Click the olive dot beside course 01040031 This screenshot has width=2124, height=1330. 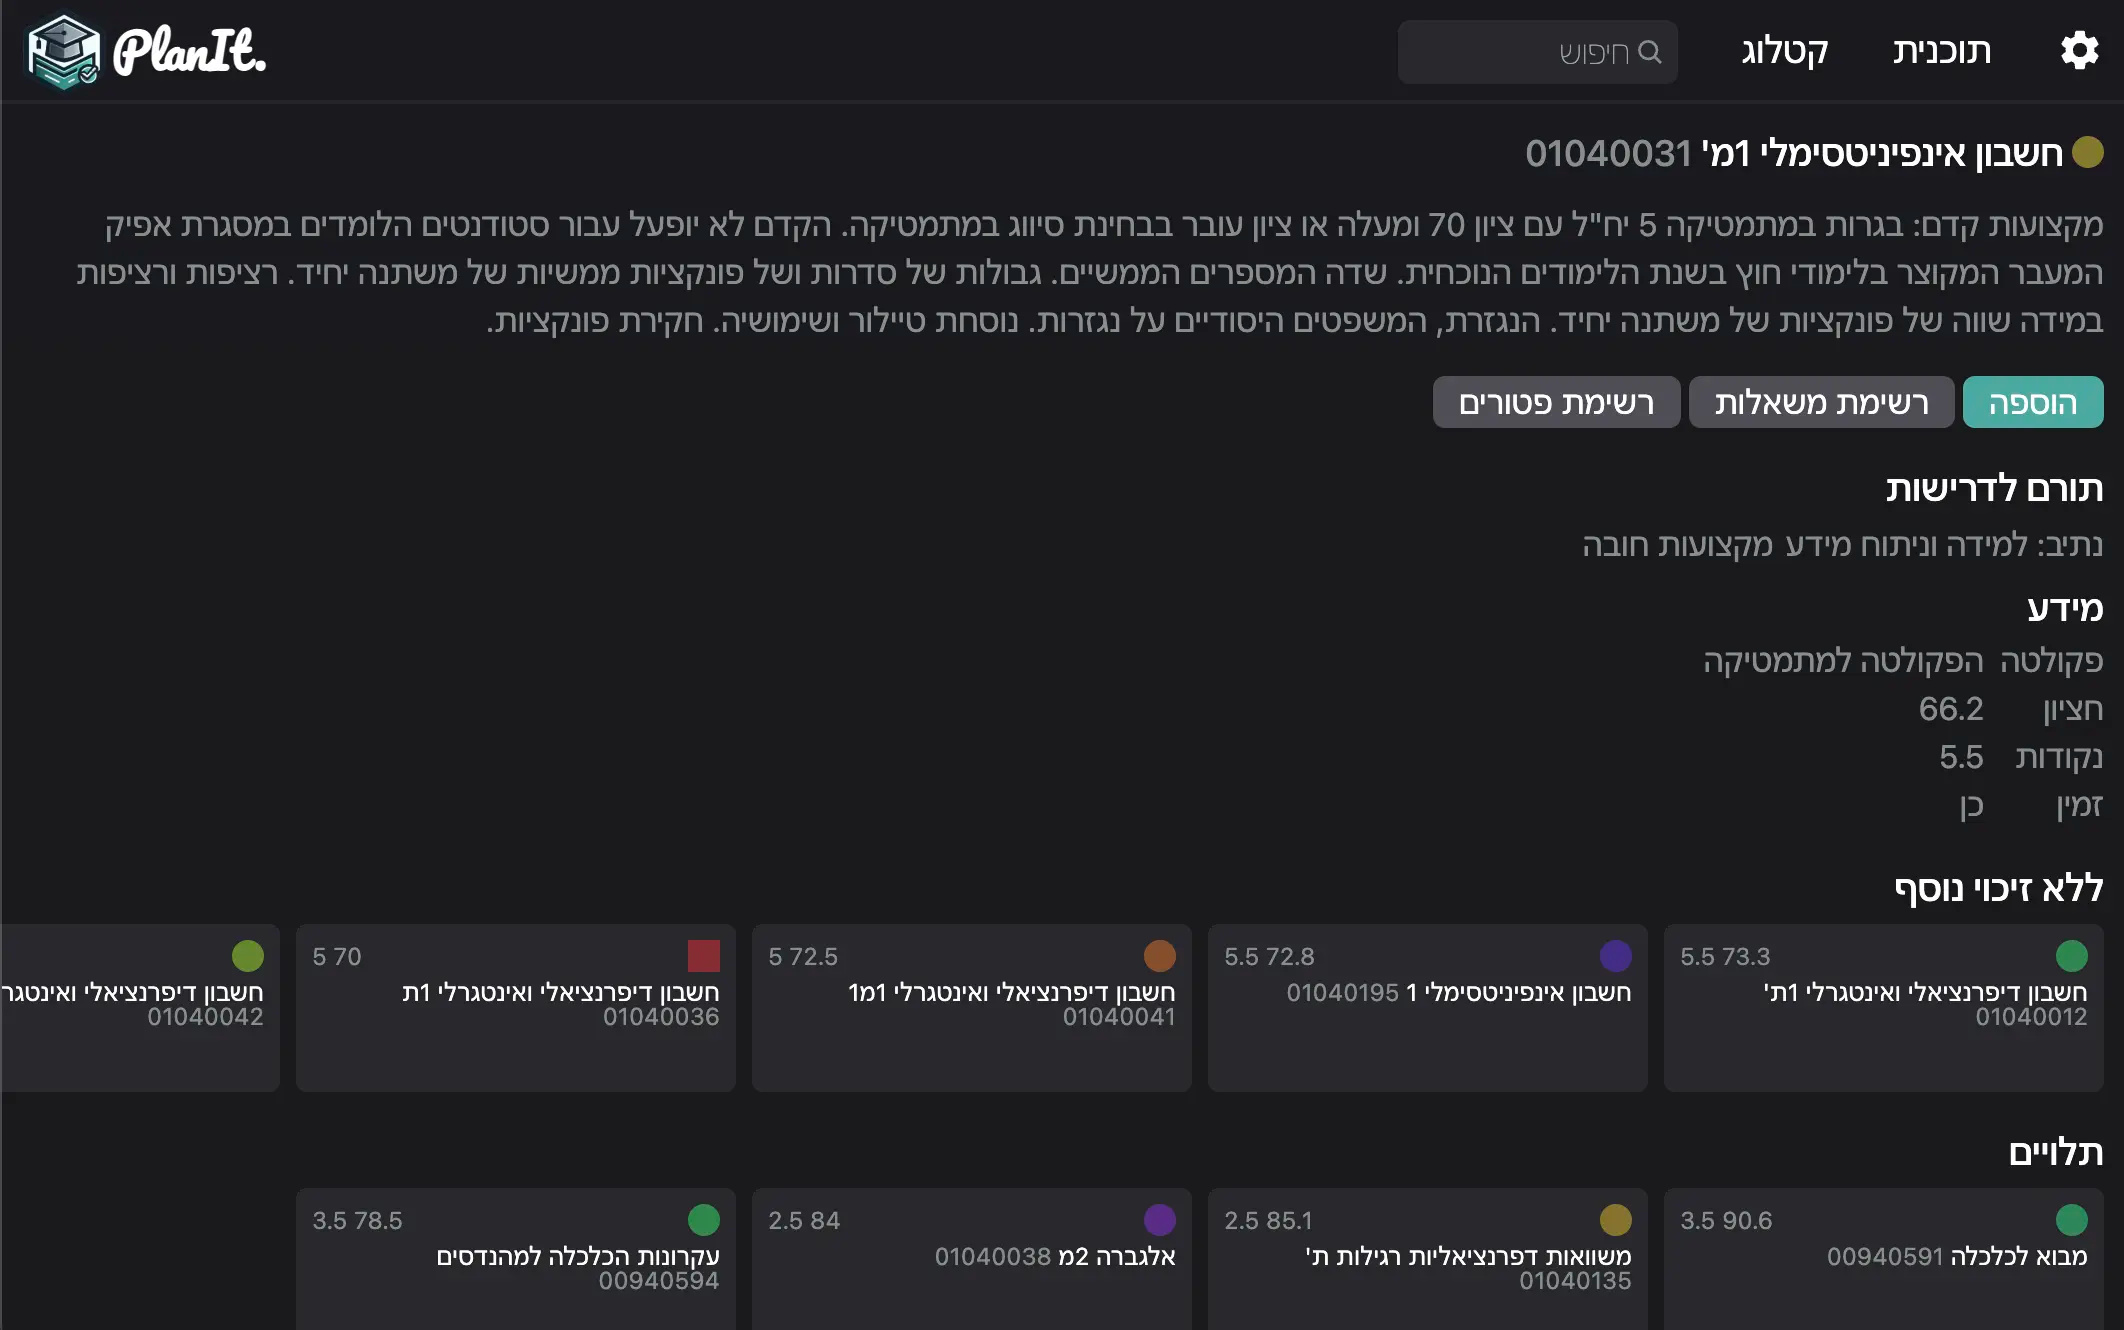pyautogui.click(x=2087, y=153)
